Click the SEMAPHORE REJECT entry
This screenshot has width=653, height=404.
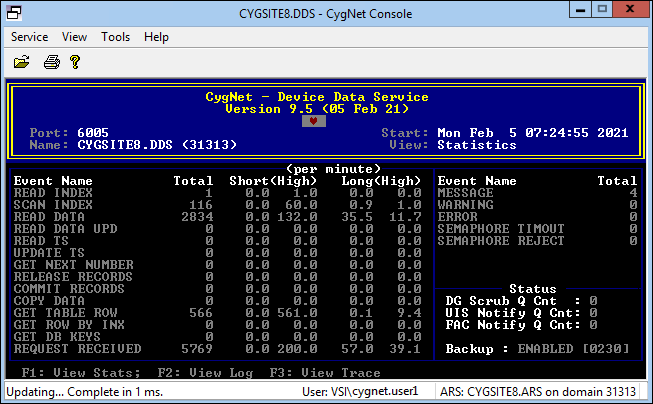pyautogui.click(x=501, y=241)
